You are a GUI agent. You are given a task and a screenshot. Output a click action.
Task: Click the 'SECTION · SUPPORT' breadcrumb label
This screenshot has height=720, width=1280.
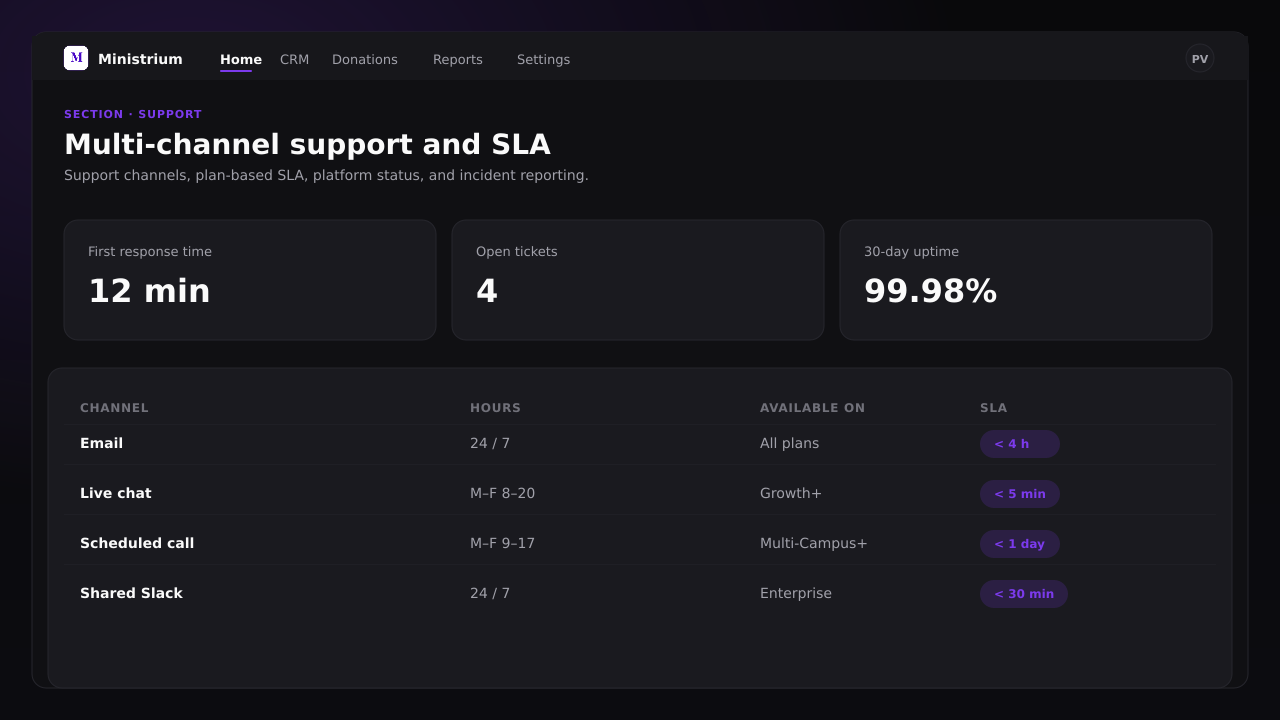coord(133,114)
